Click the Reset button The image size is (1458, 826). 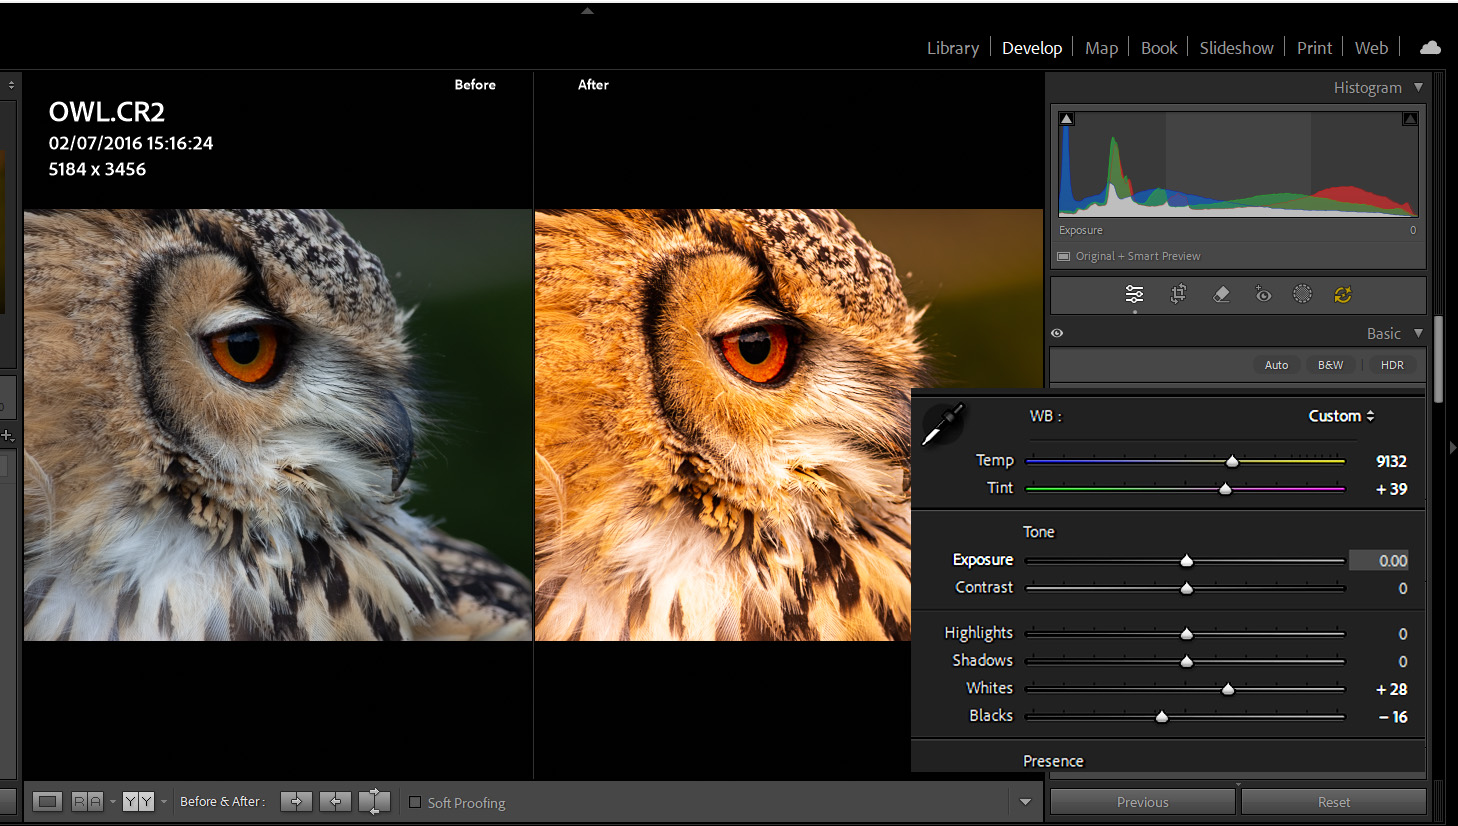[x=1333, y=802]
